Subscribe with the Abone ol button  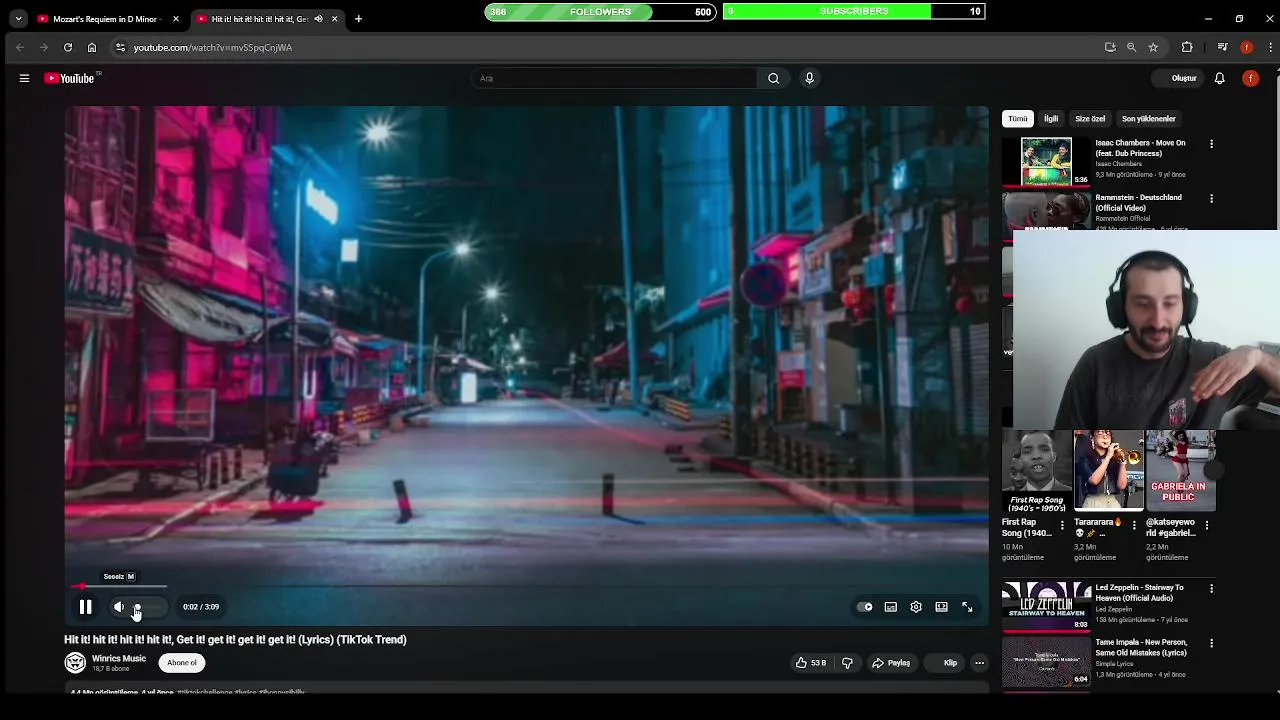[182, 663]
